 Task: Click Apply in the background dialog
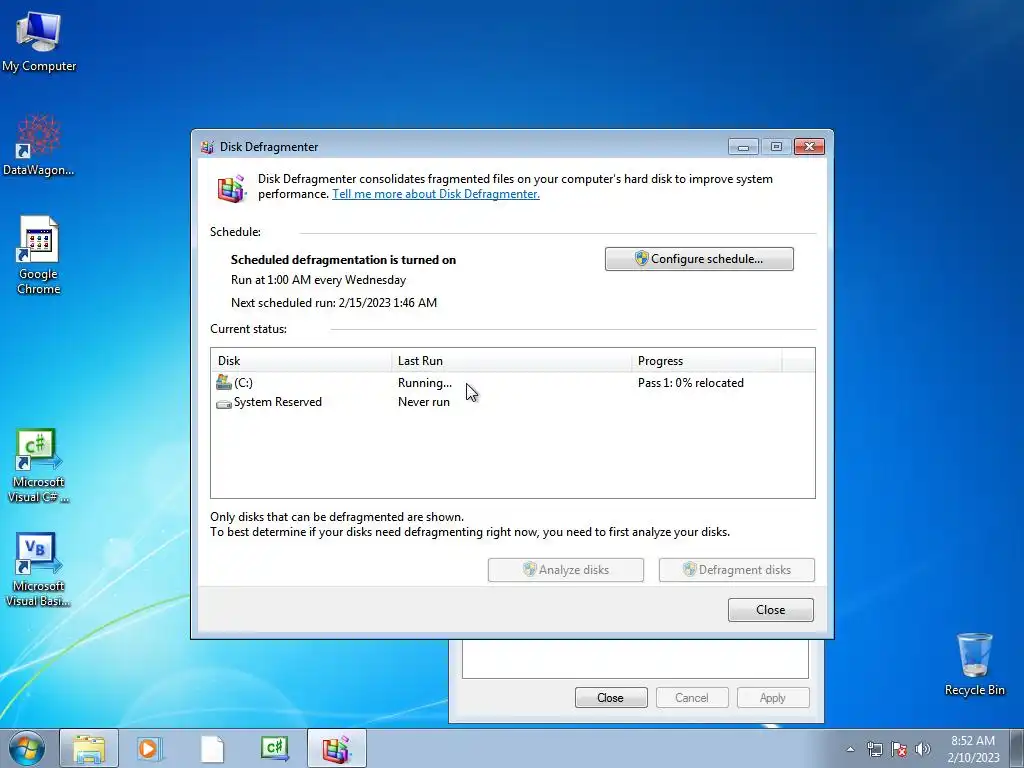point(773,697)
